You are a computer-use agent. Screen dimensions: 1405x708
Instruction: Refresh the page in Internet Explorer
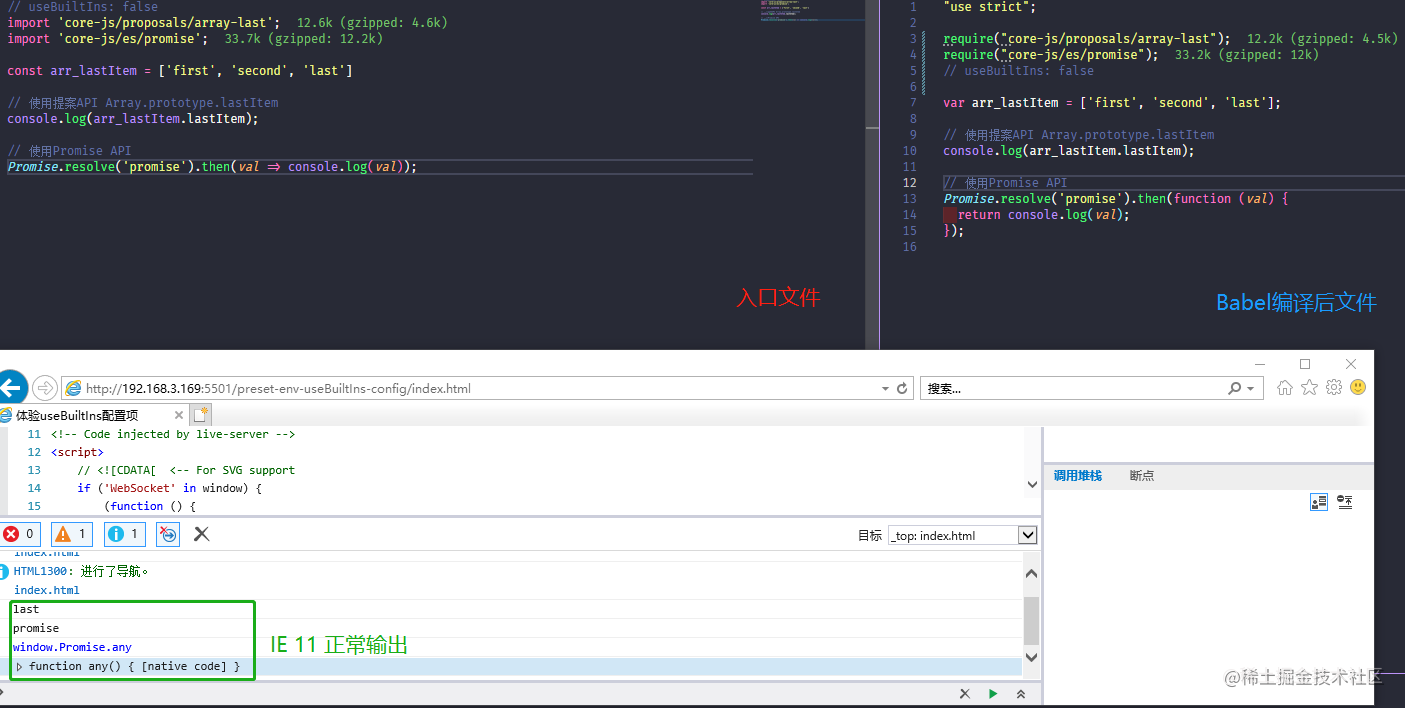[902, 388]
